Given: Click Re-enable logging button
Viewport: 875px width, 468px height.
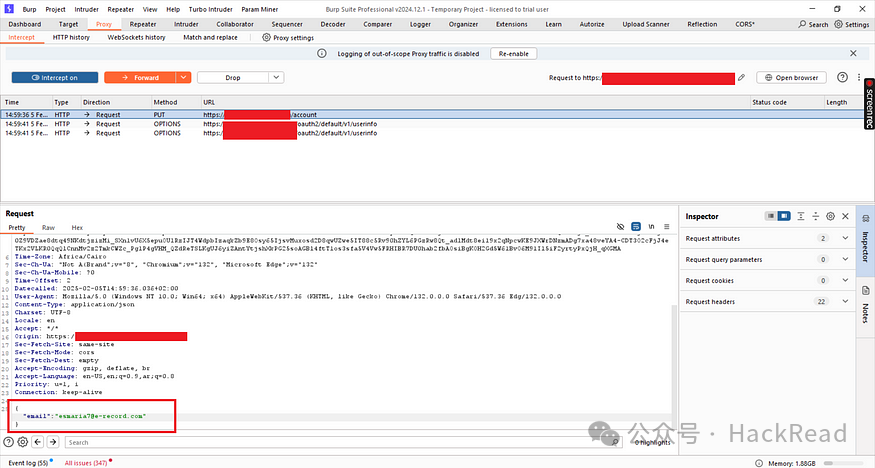Looking at the screenshot, I should click(513, 54).
